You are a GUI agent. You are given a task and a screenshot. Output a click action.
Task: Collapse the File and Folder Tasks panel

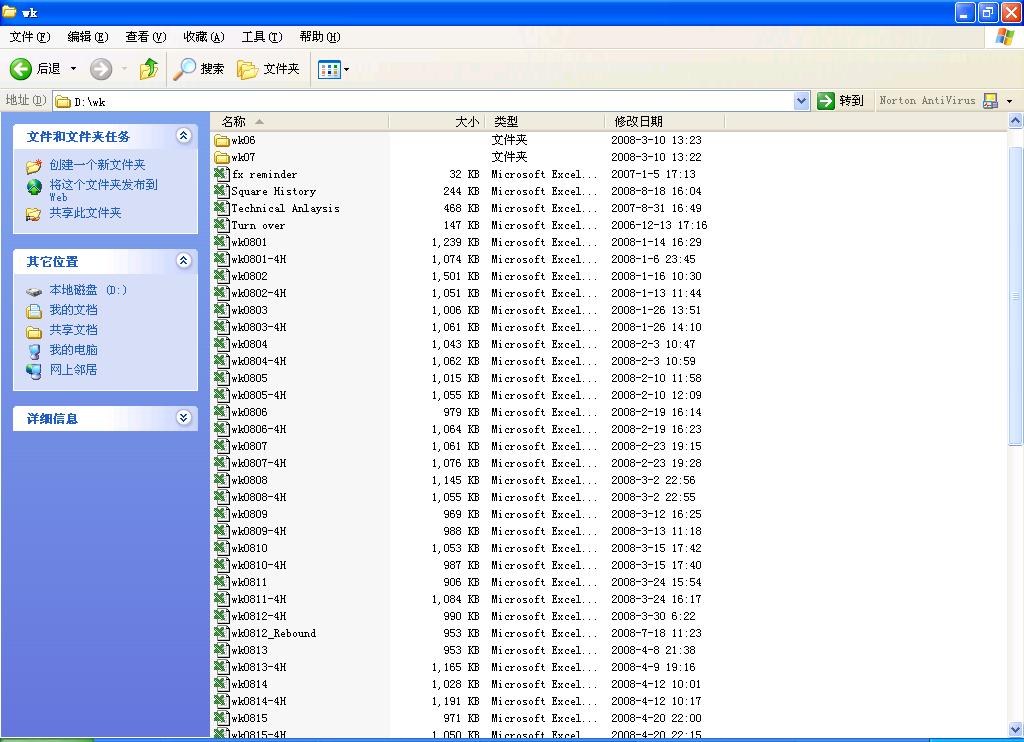click(x=184, y=135)
